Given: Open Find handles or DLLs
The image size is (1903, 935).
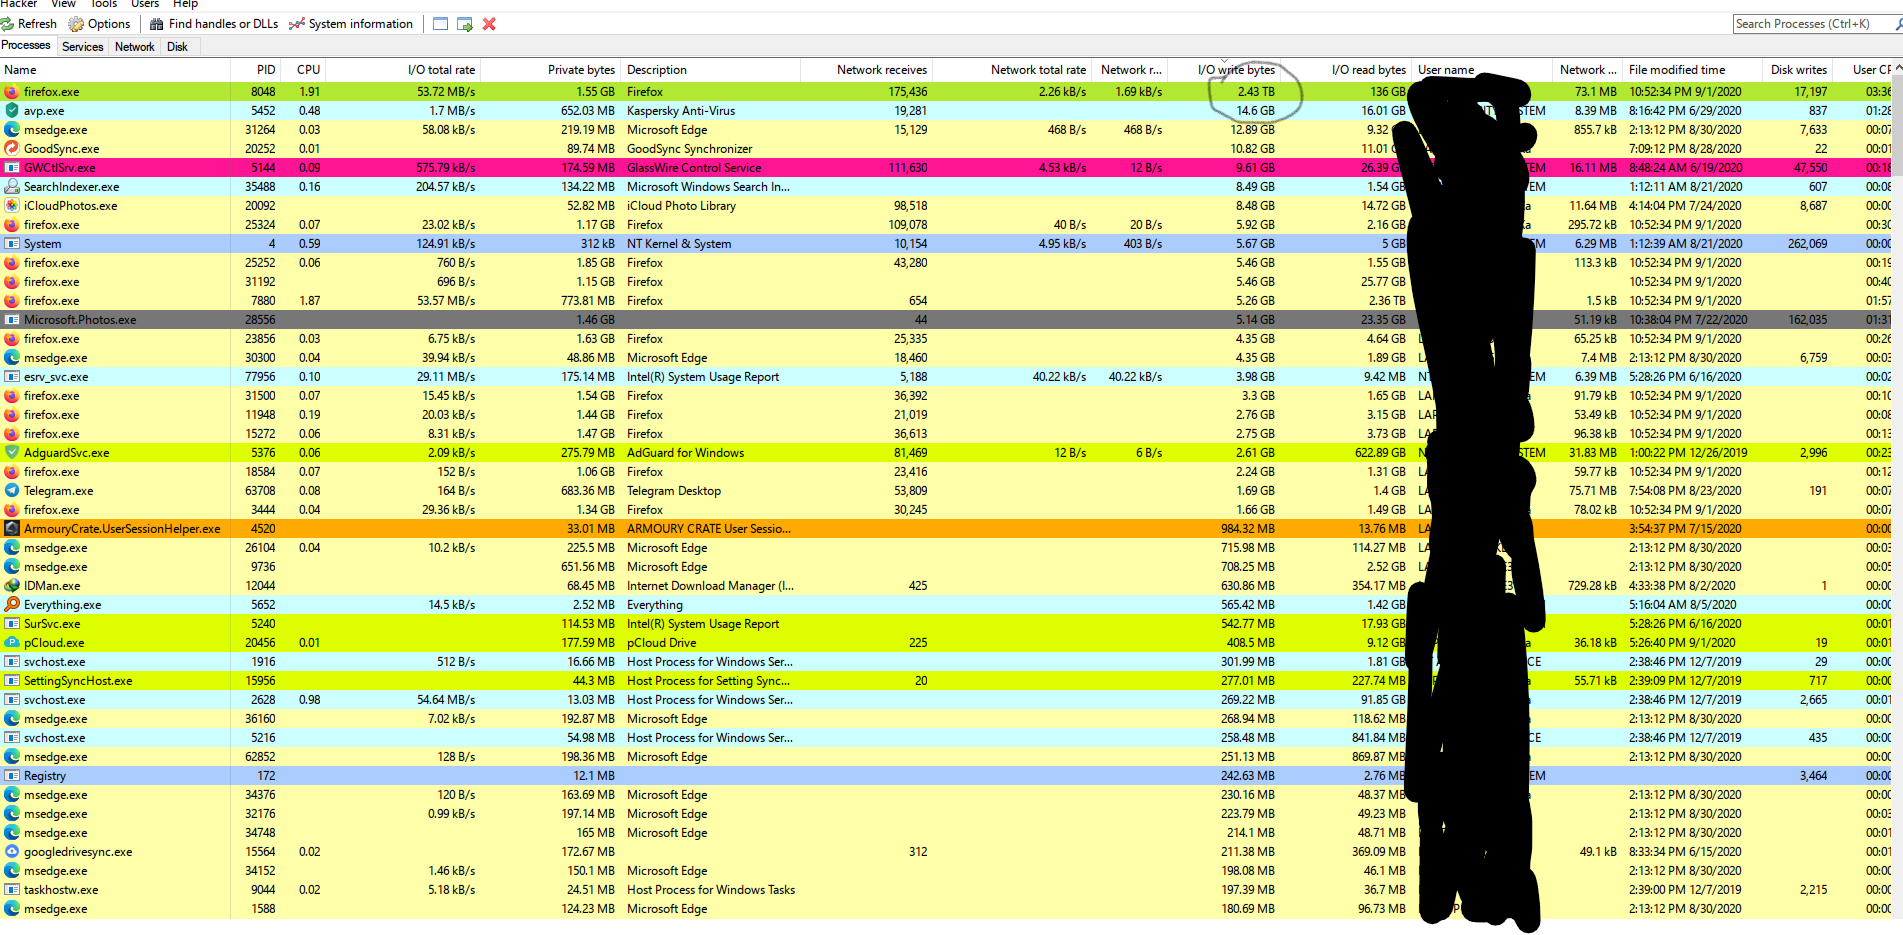Looking at the screenshot, I should coord(214,24).
